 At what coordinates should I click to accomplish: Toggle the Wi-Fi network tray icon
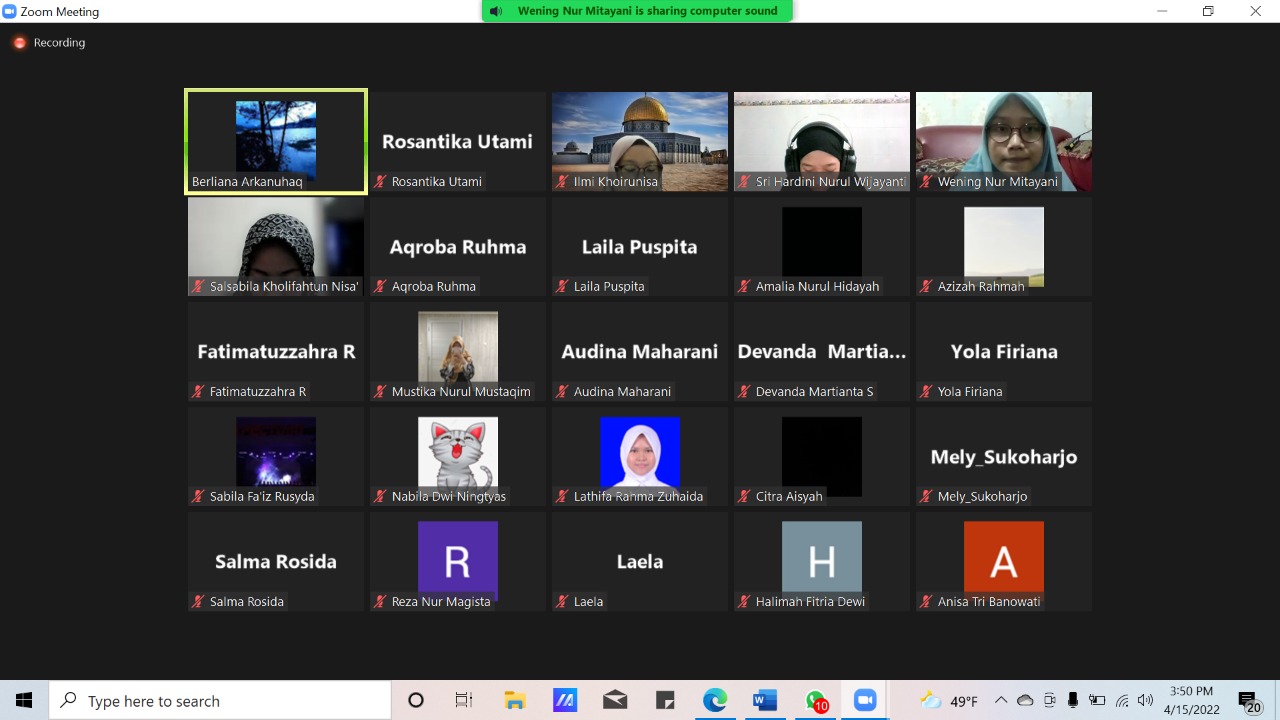coord(1122,701)
